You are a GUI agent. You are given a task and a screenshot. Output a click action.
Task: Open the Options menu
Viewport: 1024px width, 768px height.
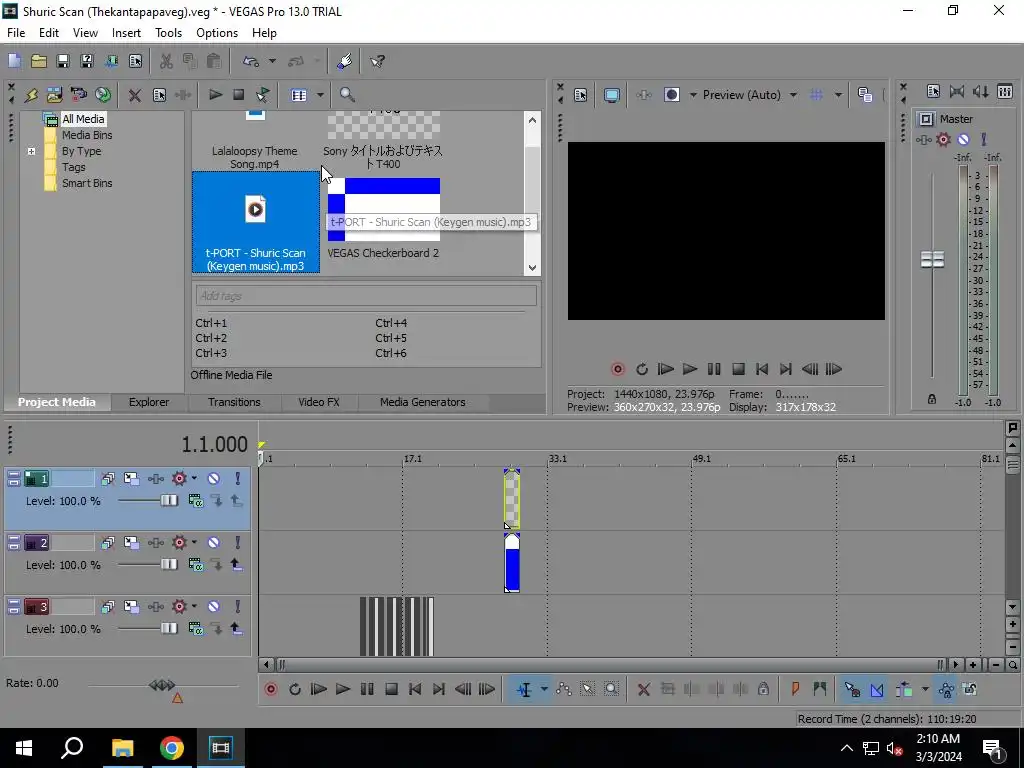click(217, 33)
